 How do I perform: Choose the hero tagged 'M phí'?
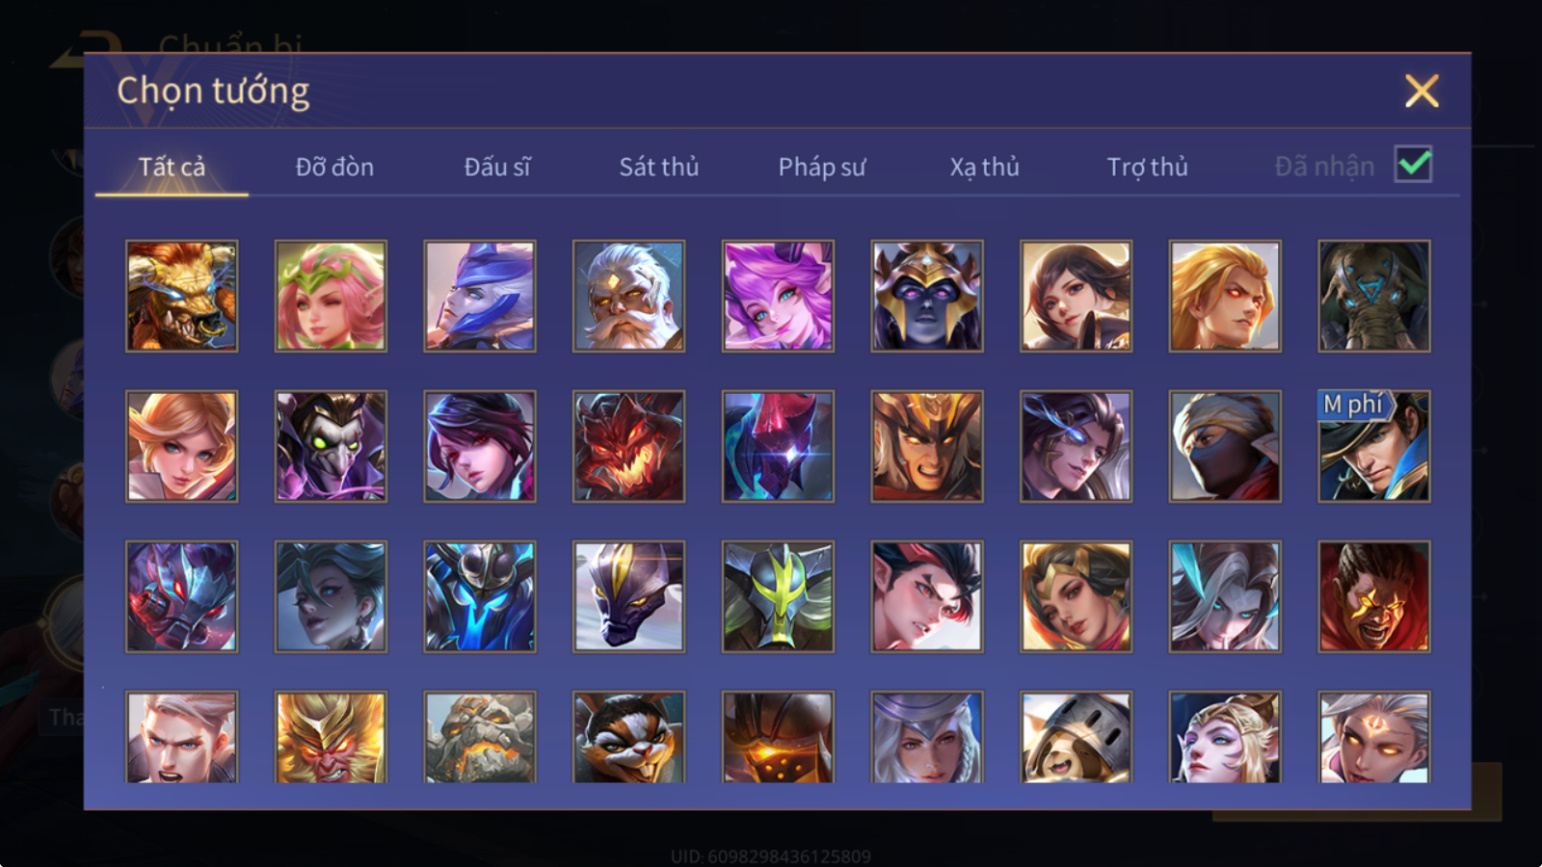(1374, 446)
